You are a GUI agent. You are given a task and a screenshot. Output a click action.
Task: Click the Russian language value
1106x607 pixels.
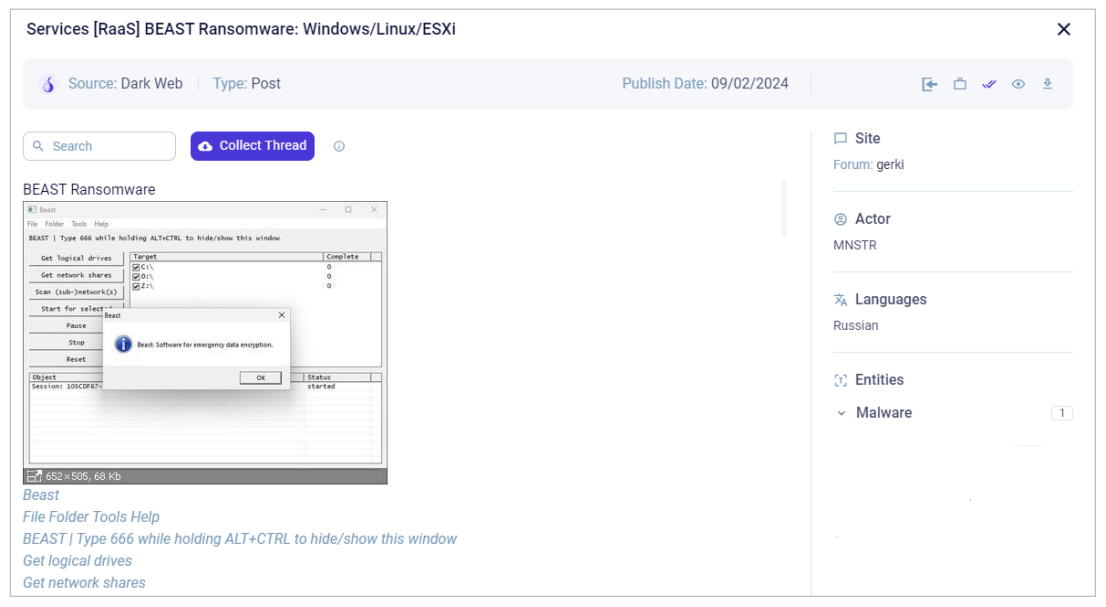tap(856, 326)
